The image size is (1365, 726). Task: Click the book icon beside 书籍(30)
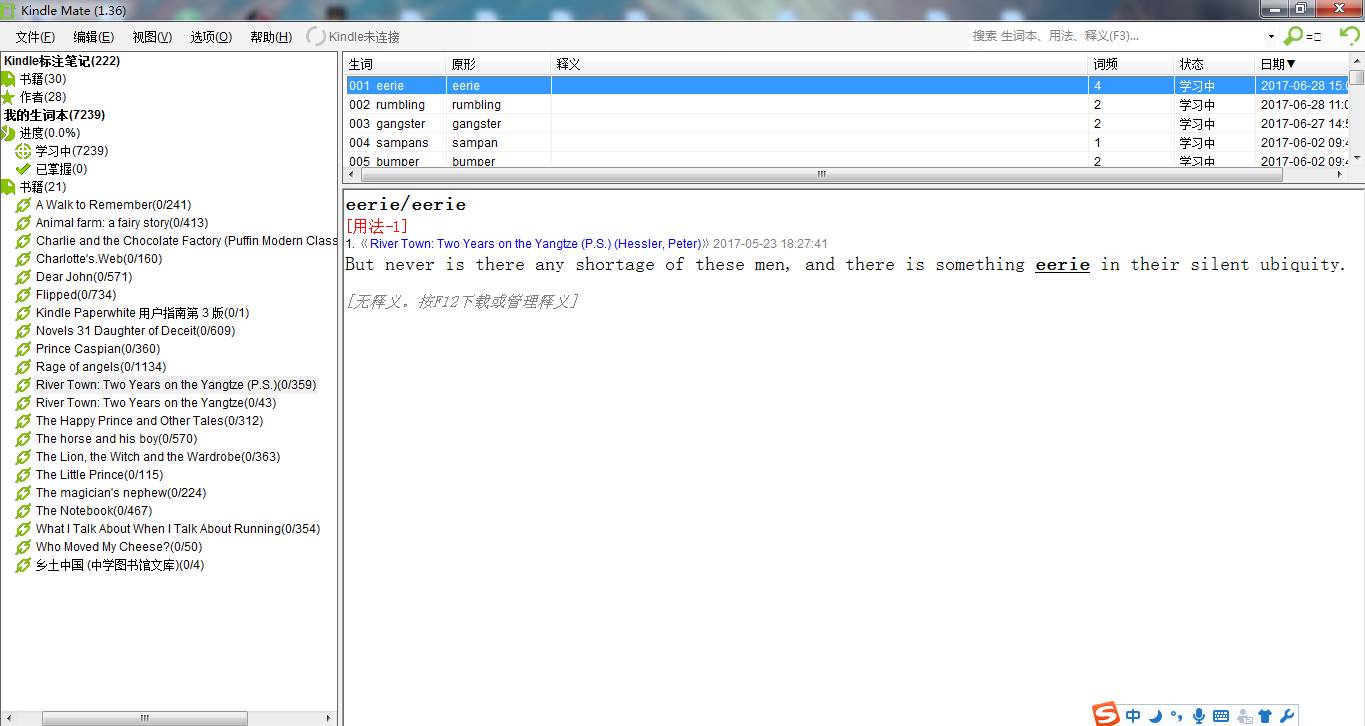tap(9, 79)
